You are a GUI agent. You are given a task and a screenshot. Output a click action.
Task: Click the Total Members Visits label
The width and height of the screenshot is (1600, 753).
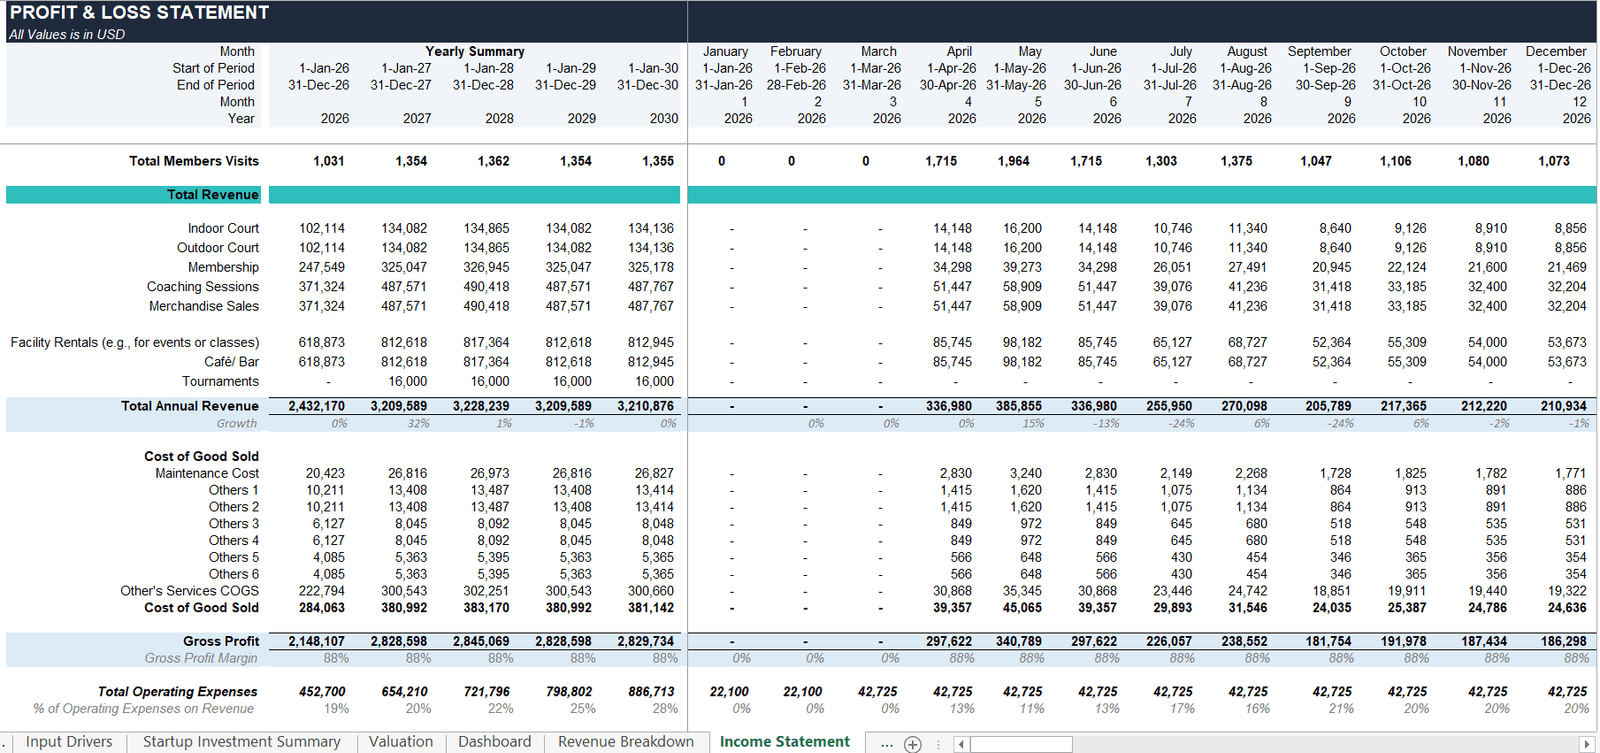click(194, 161)
